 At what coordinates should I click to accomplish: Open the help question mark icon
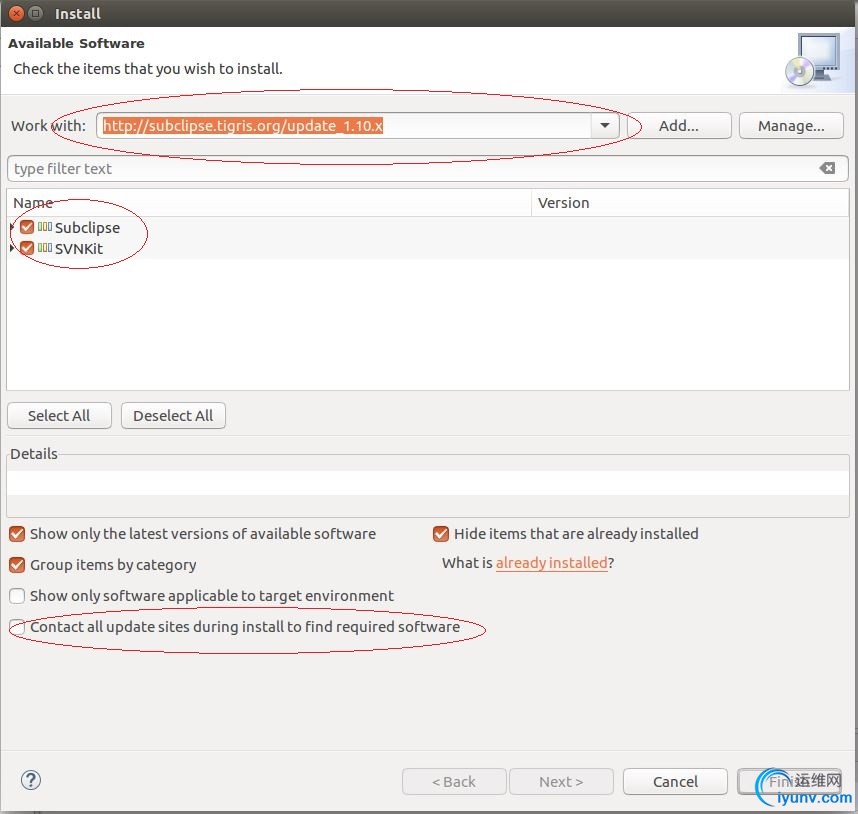(x=31, y=780)
